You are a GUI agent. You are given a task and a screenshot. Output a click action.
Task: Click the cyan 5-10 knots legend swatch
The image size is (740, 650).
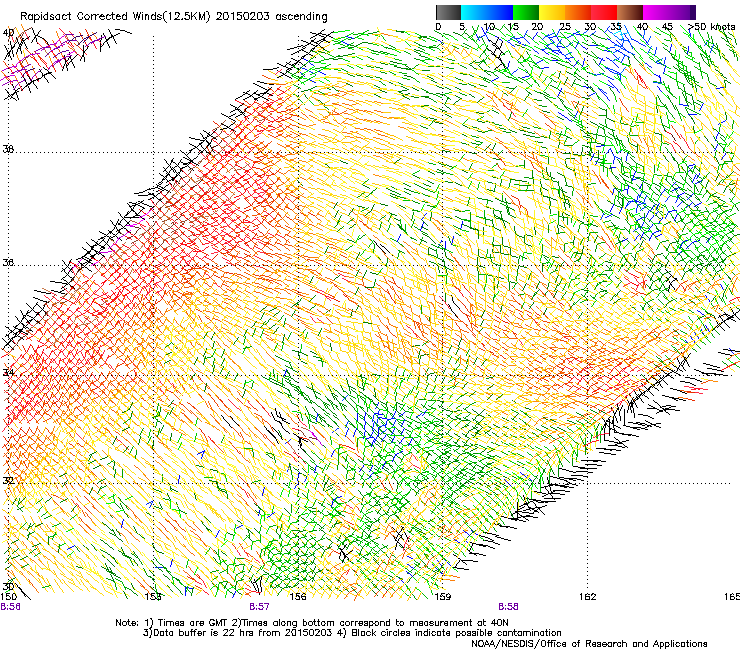pos(473,12)
